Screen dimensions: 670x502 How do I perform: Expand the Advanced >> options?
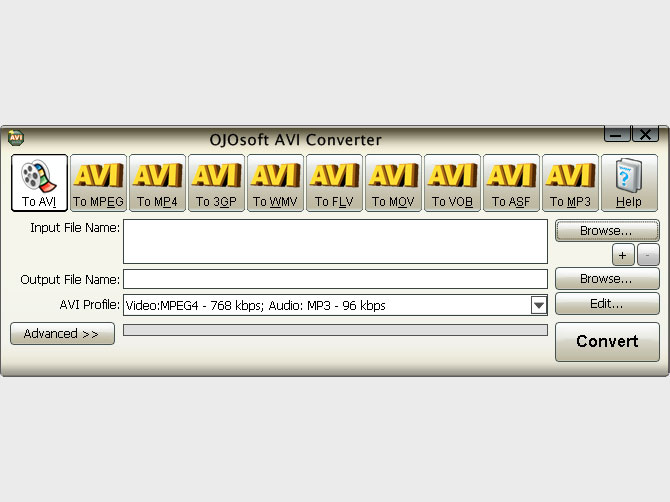pyautogui.click(x=62, y=333)
